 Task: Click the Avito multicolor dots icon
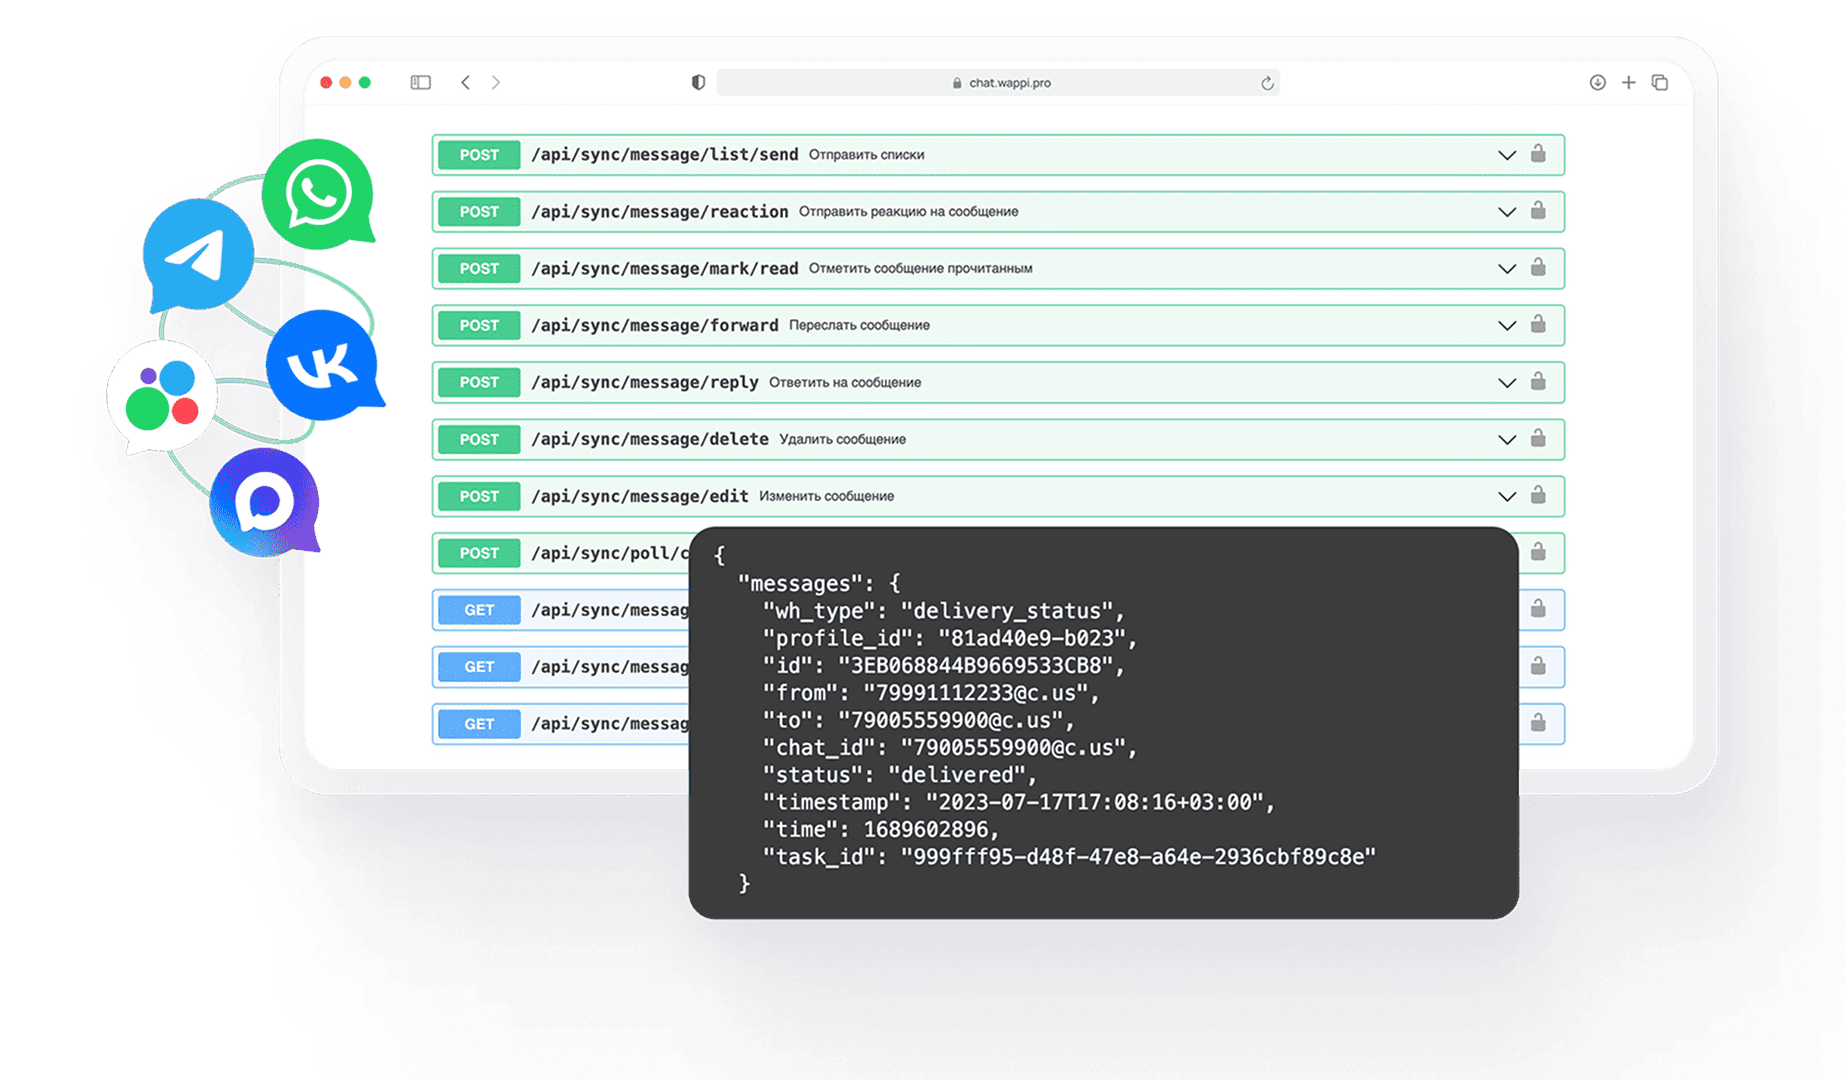[162, 396]
